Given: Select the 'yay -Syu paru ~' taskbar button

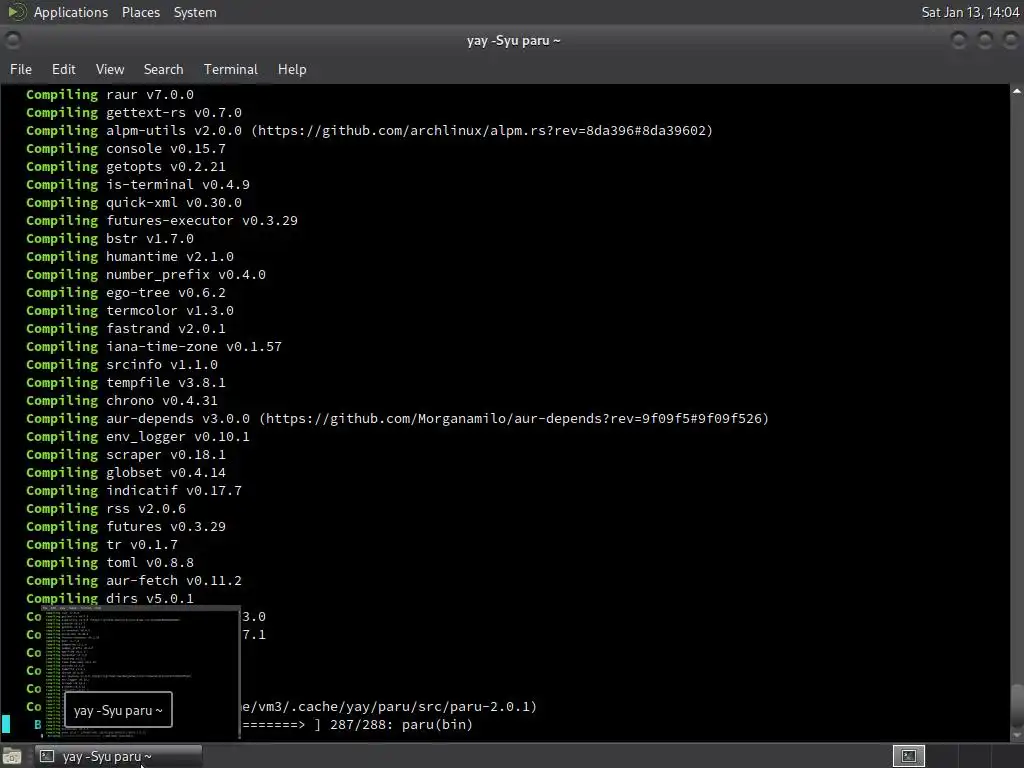Looking at the screenshot, I should (x=118, y=756).
